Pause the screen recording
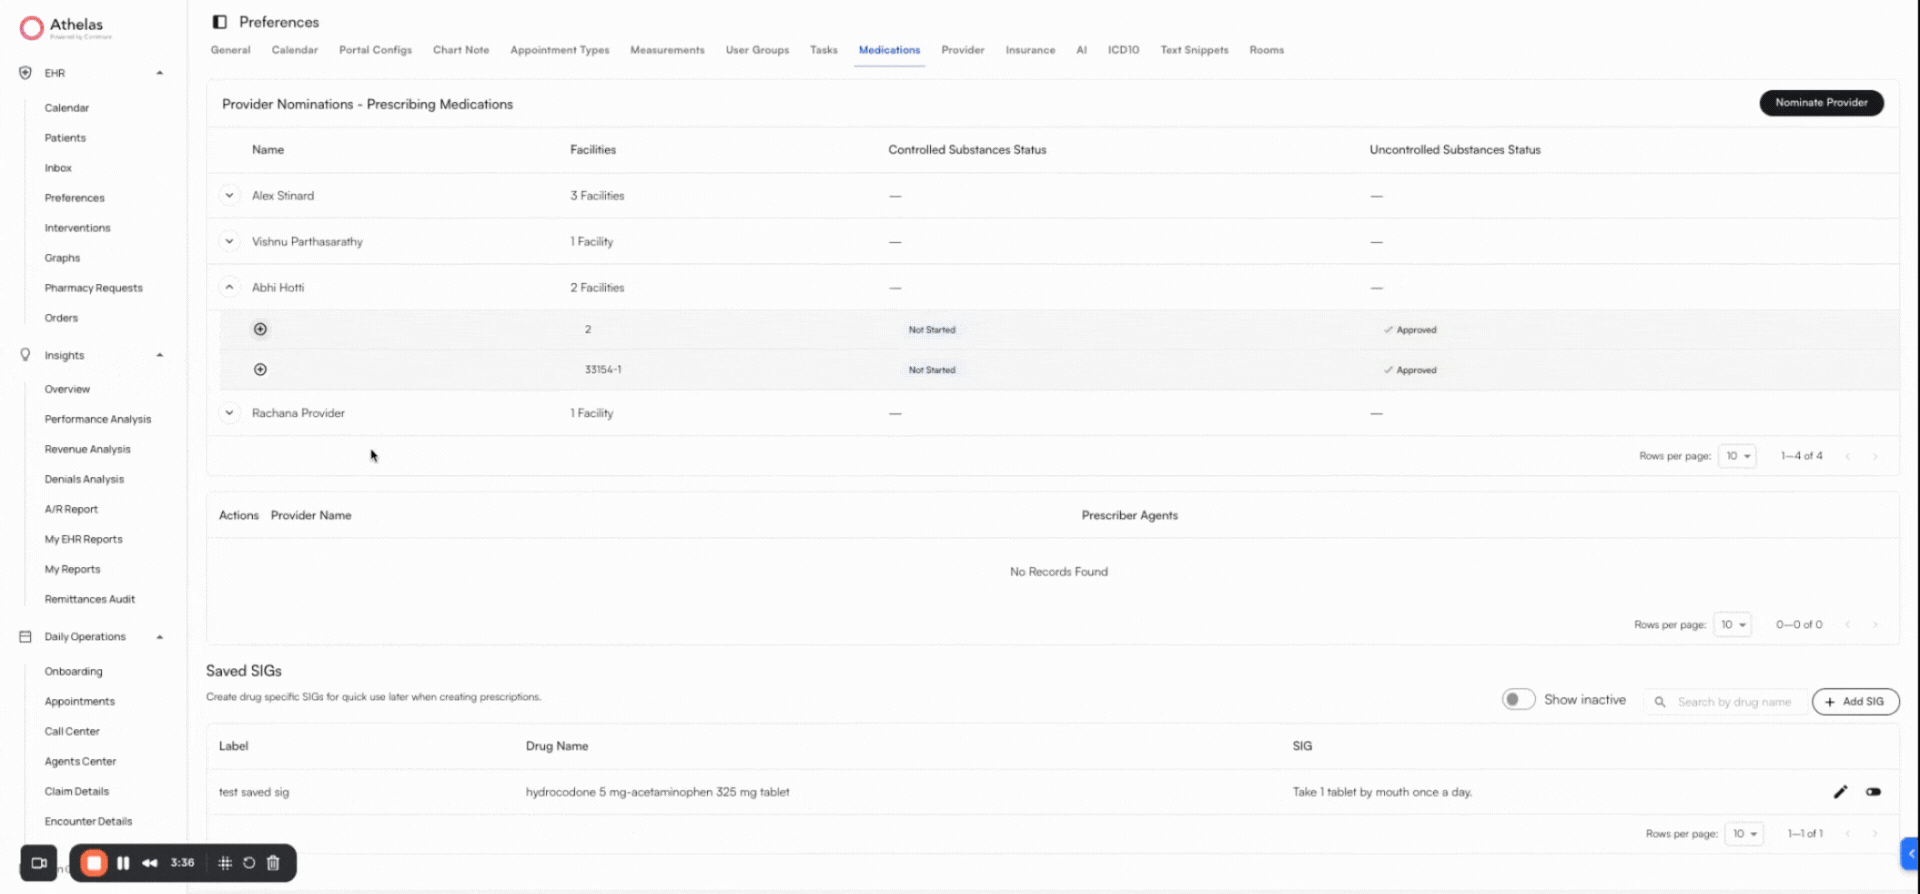This screenshot has width=1920, height=894. 123,863
